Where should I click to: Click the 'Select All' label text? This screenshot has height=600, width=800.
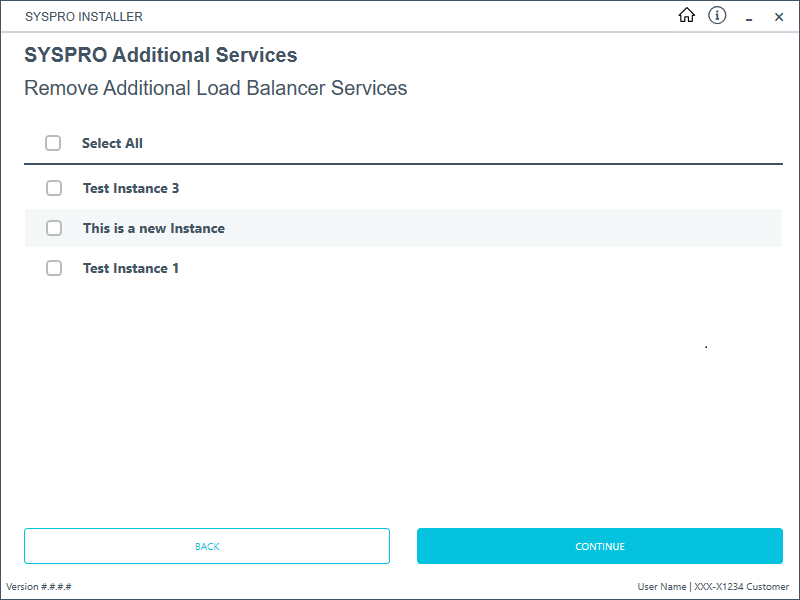(x=112, y=143)
